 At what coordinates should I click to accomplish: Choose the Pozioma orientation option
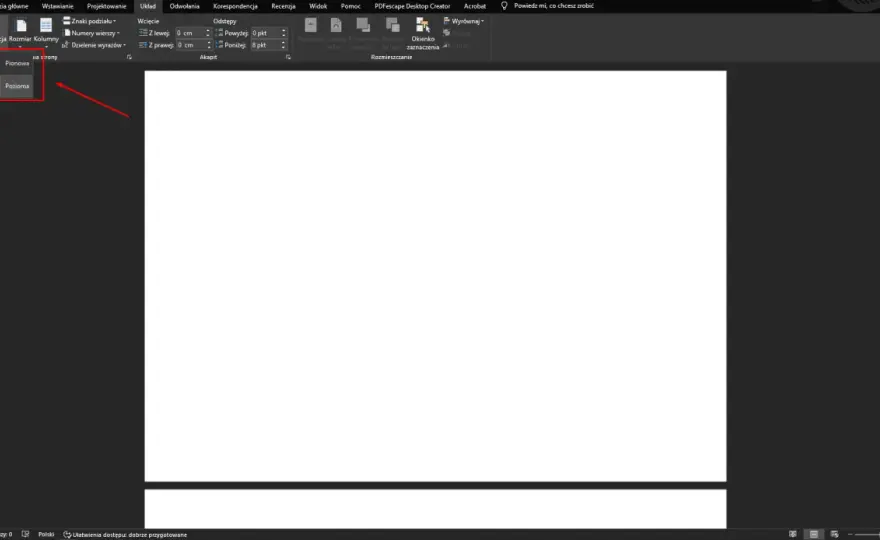coord(17,86)
